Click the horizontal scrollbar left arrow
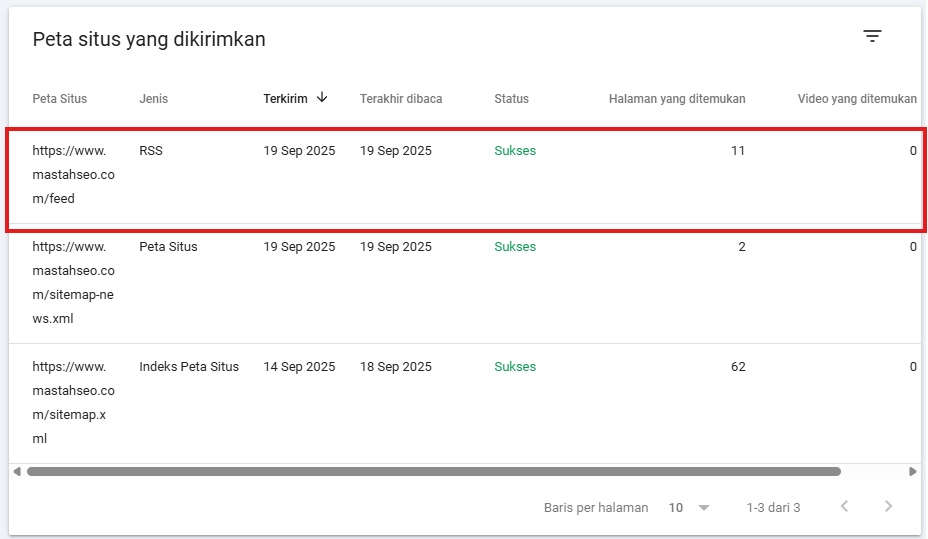The height and width of the screenshot is (539, 928). (16, 471)
